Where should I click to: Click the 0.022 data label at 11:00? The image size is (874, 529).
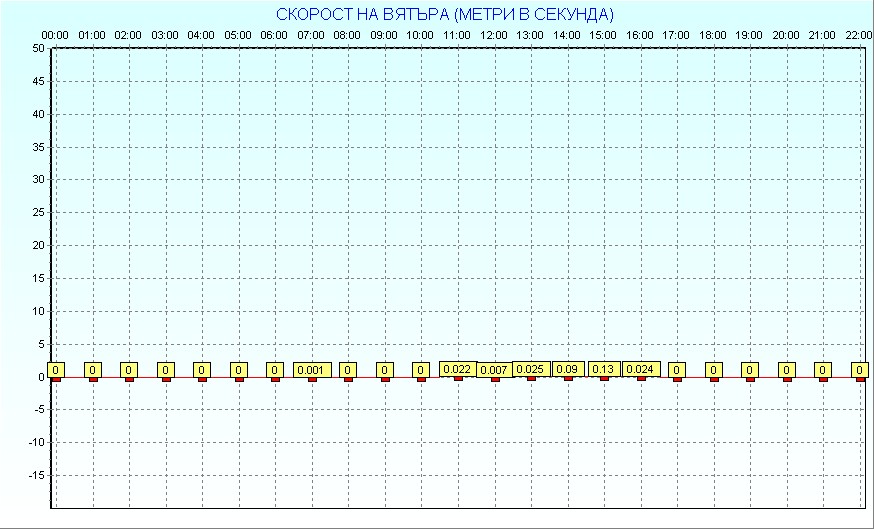coord(457,369)
